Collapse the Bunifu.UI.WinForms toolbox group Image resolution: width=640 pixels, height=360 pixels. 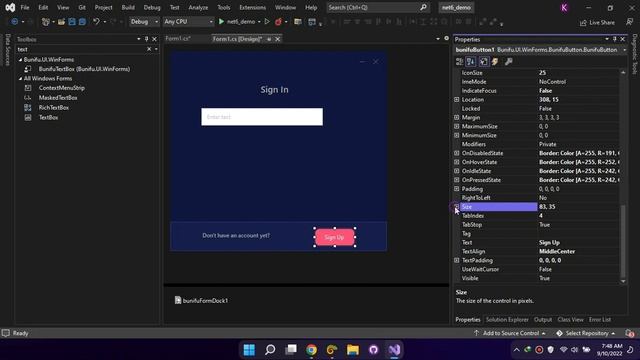20,60
